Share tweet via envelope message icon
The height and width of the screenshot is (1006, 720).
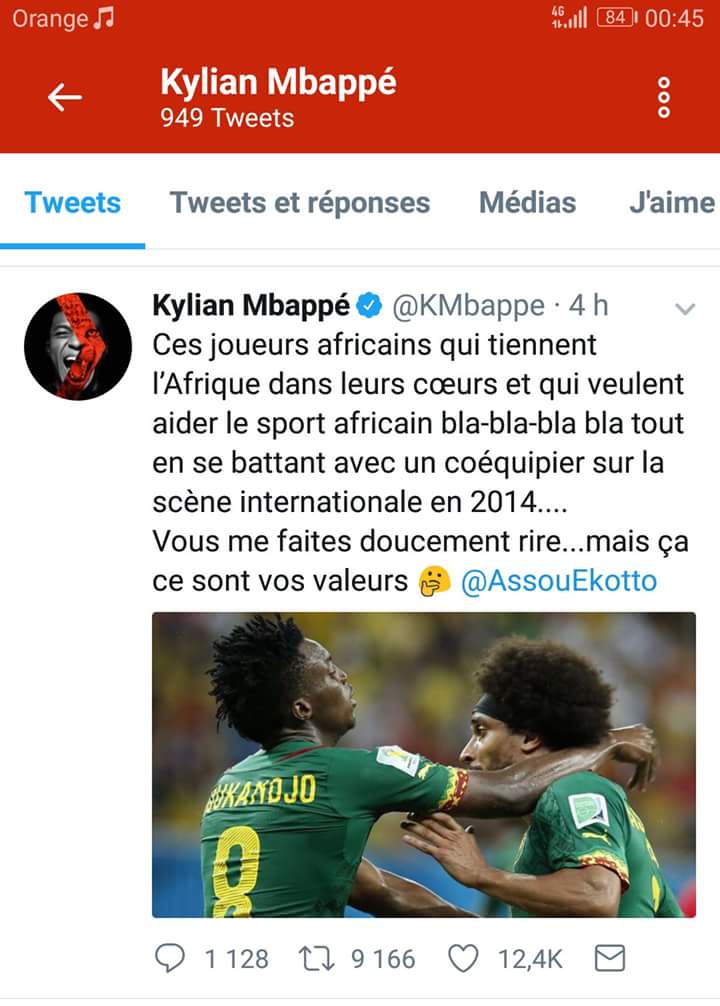coord(610,959)
